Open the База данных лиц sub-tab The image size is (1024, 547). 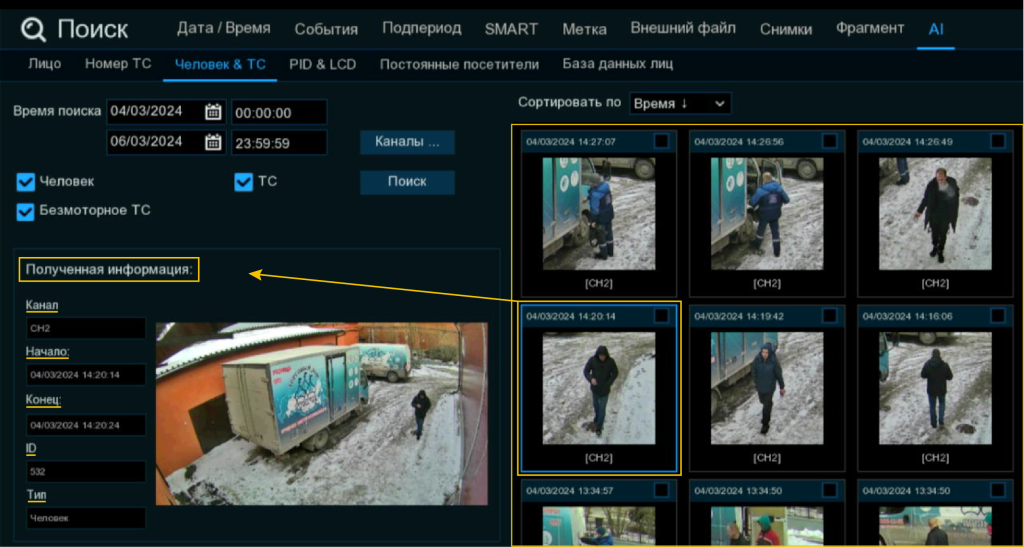click(x=618, y=64)
